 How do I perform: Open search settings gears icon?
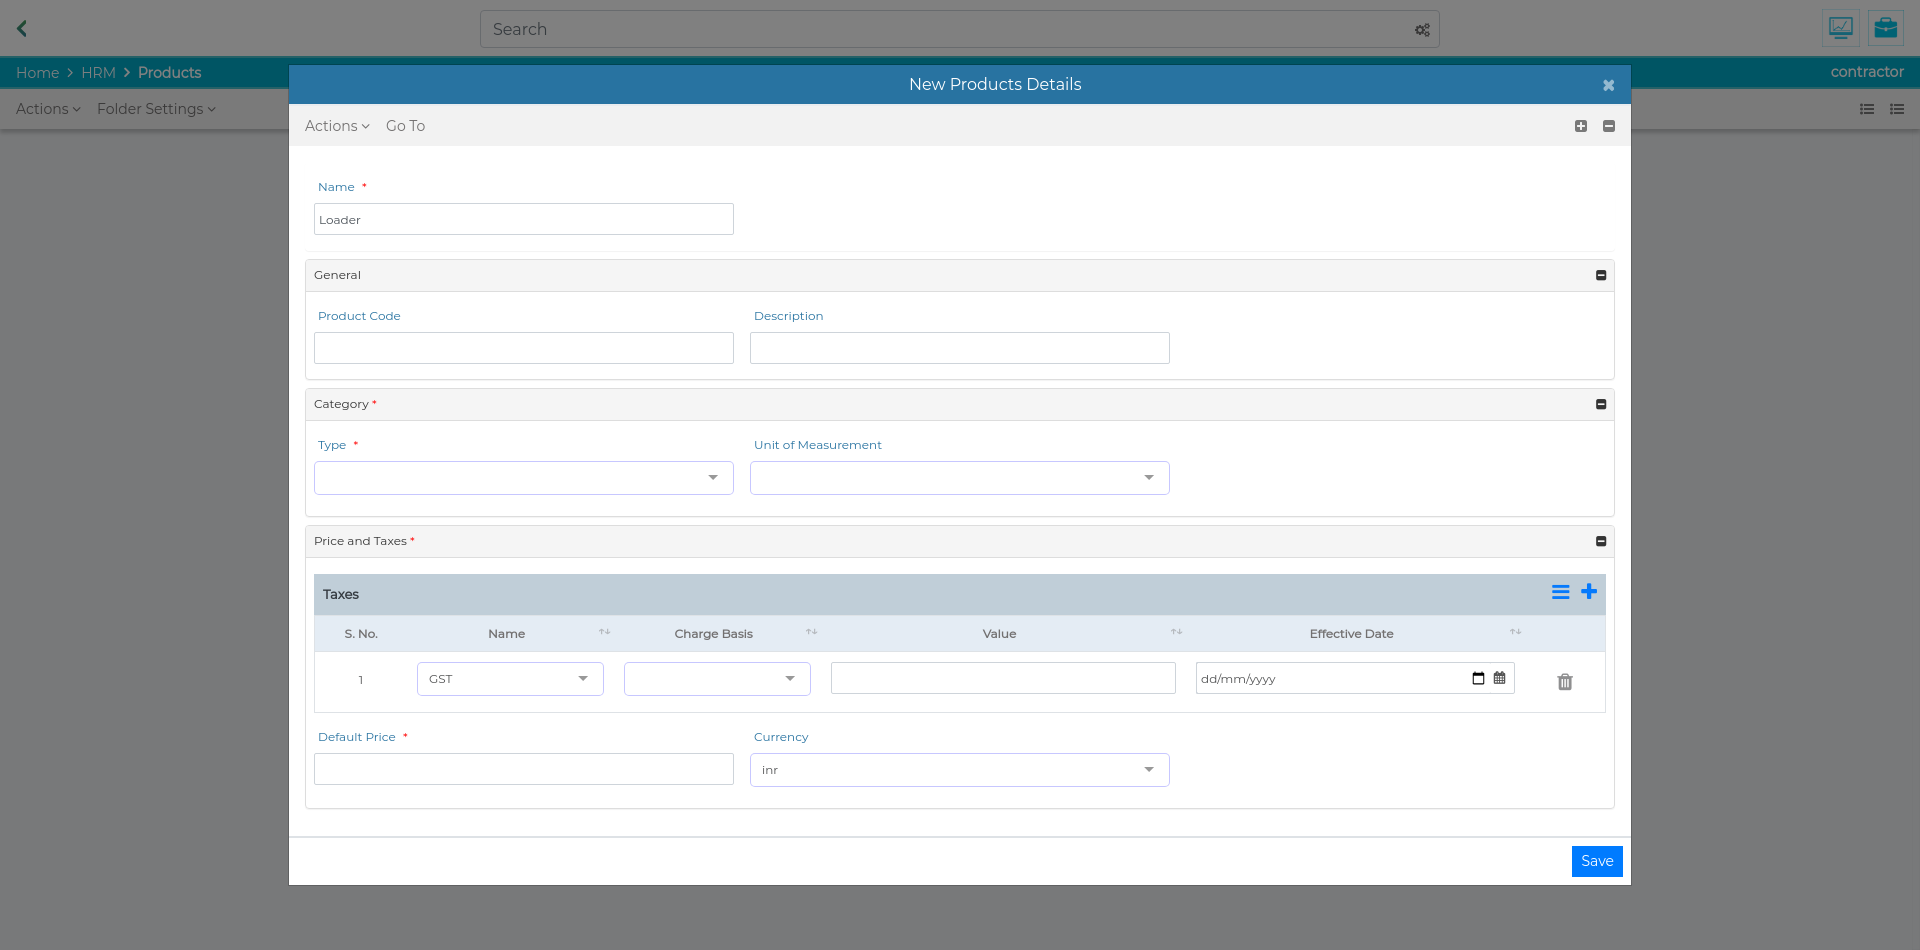[x=1422, y=30]
